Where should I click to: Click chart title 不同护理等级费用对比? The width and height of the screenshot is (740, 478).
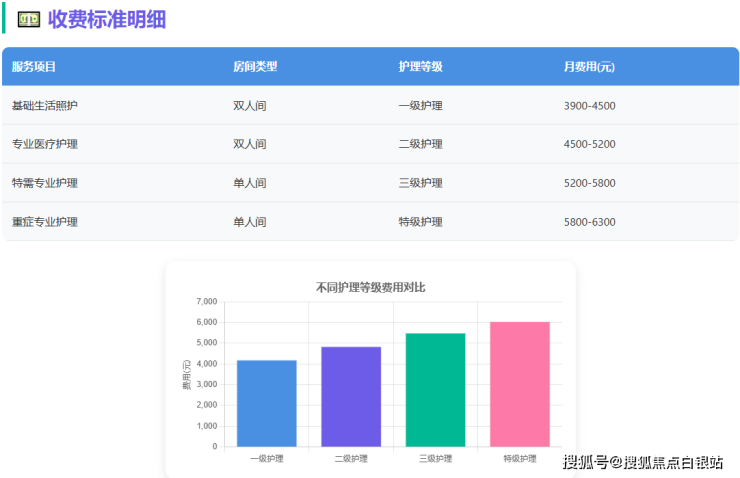[x=370, y=287]
